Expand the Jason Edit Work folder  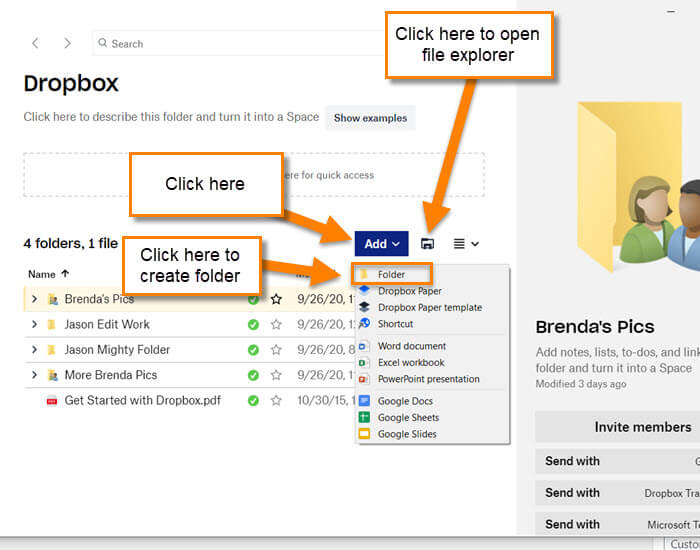pos(34,324)
